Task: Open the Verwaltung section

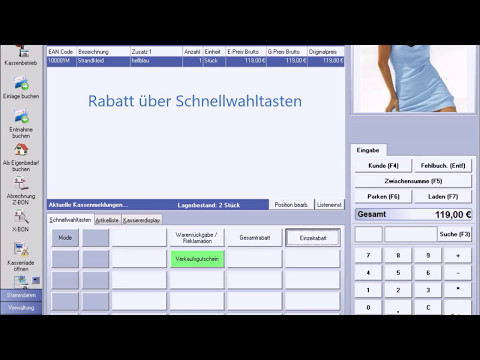Action: point(21,308)
